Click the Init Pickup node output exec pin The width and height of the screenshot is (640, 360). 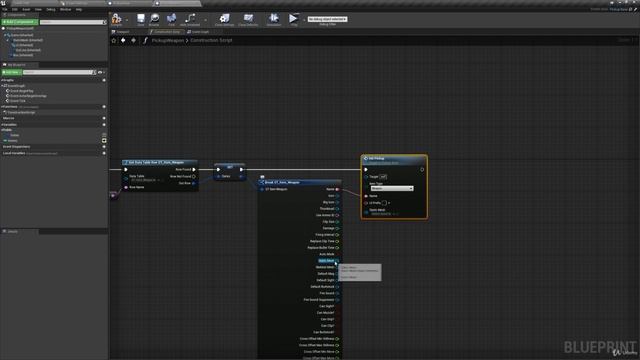[x=422, y=169]
